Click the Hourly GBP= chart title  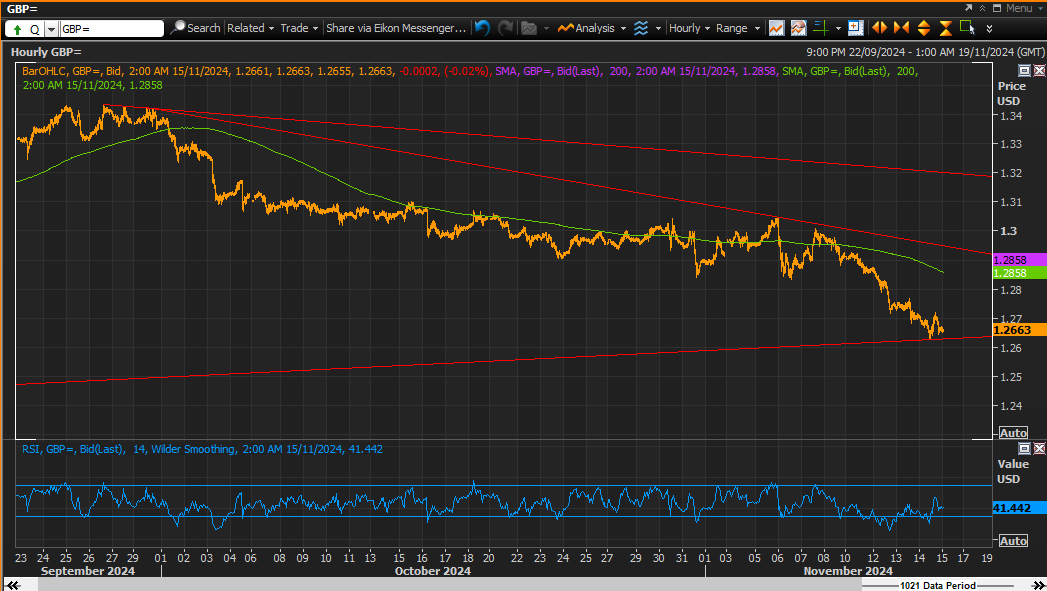[46, 52]
